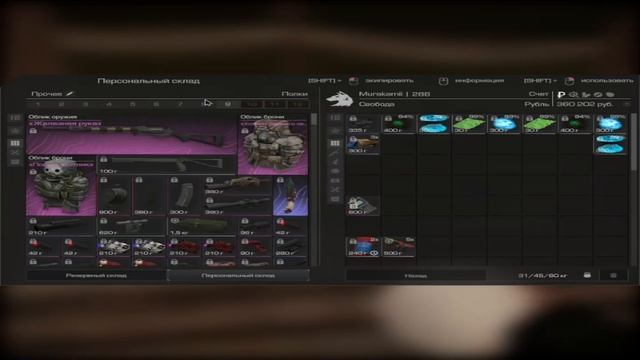
Task: Select the rifle stock item weighing 100 г
Action: [x=167, y=164]
